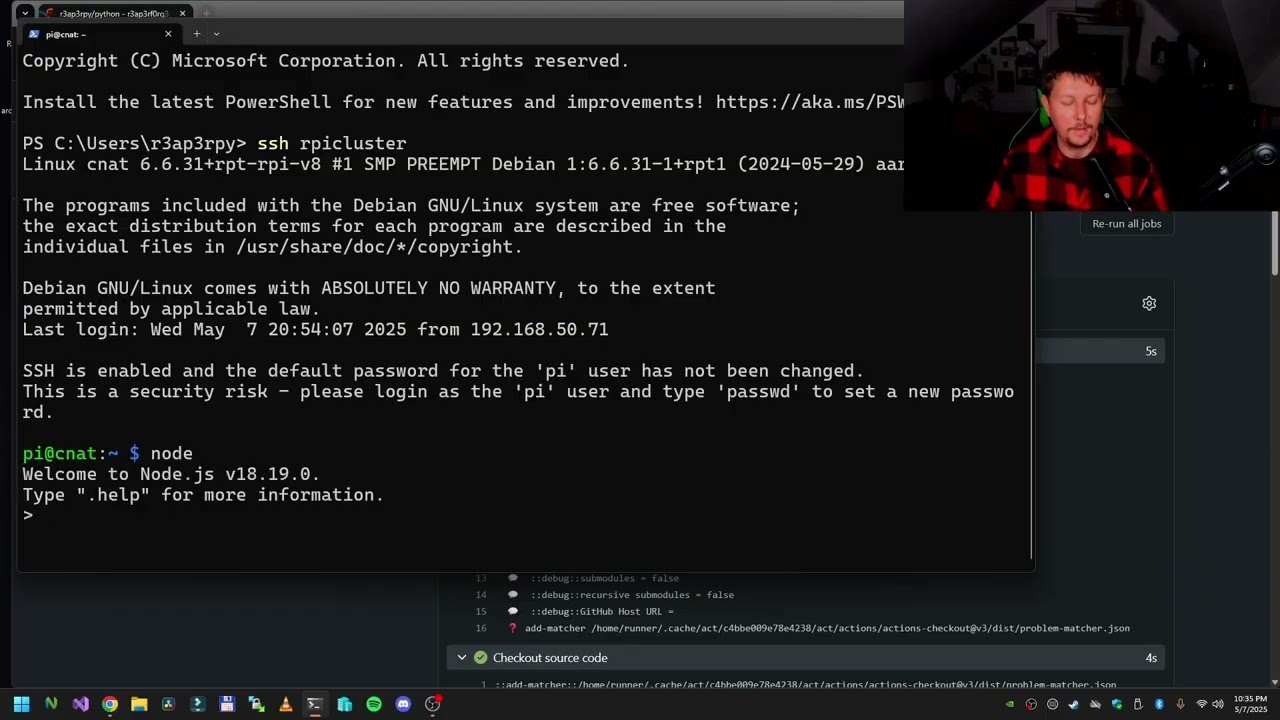Add a new terminal tab with plus
The height and width of the screenshot is (720, 1280).
pyautogui.click(x=196, y=34)
